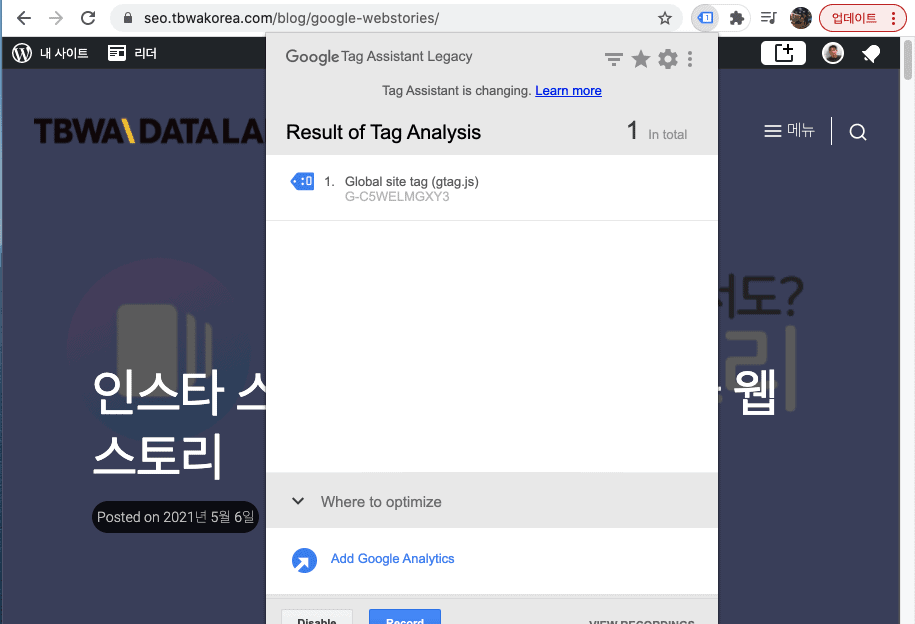Collapse the Where to optimize section

[491, 501]
